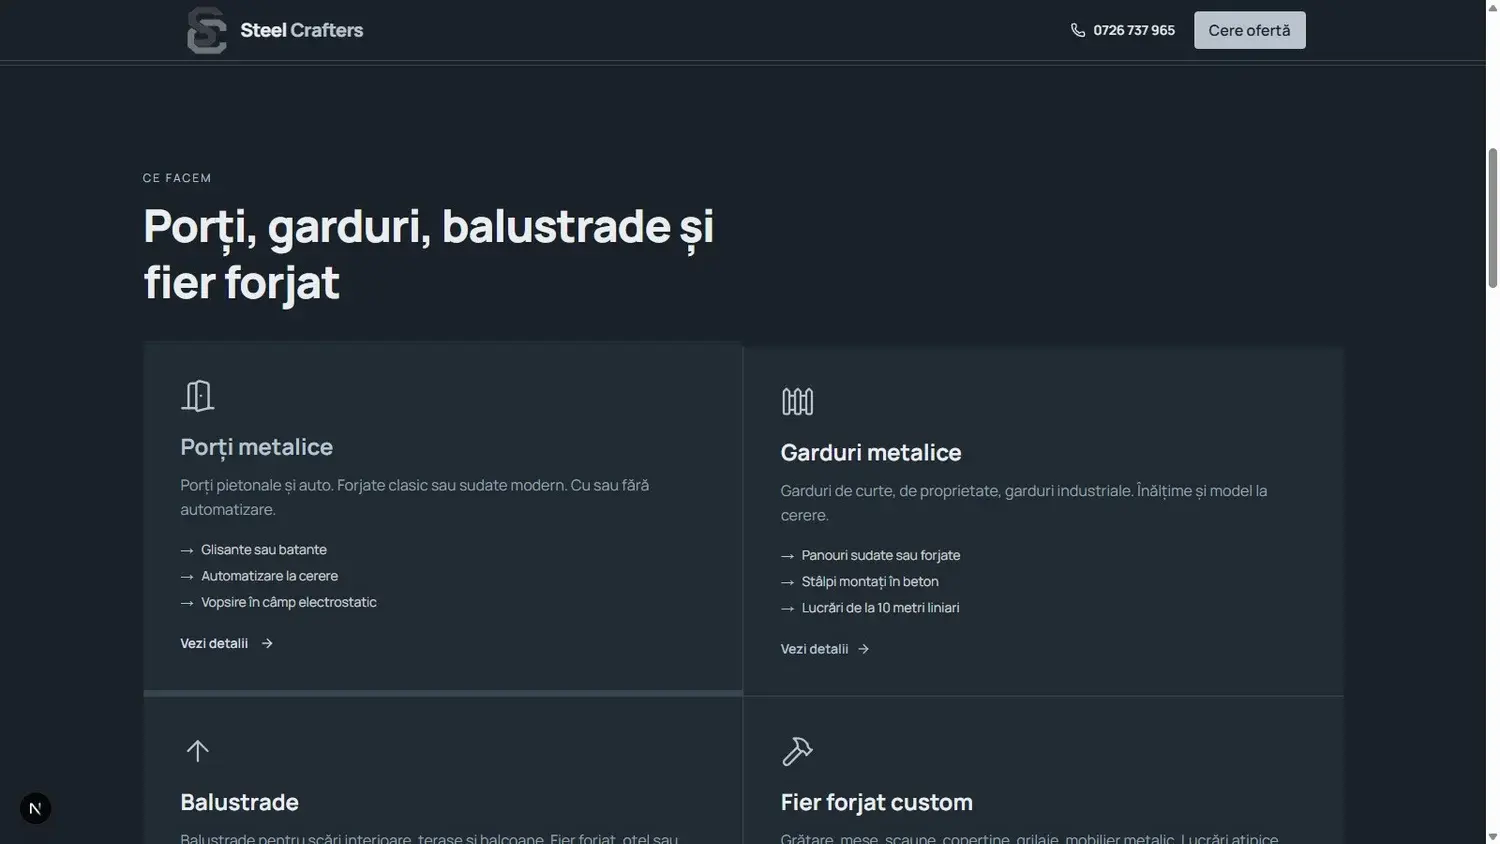
Task: Click the arrow bullet beside Glisante sau batante
Action: pyautogui.click(x=187, y=550)
